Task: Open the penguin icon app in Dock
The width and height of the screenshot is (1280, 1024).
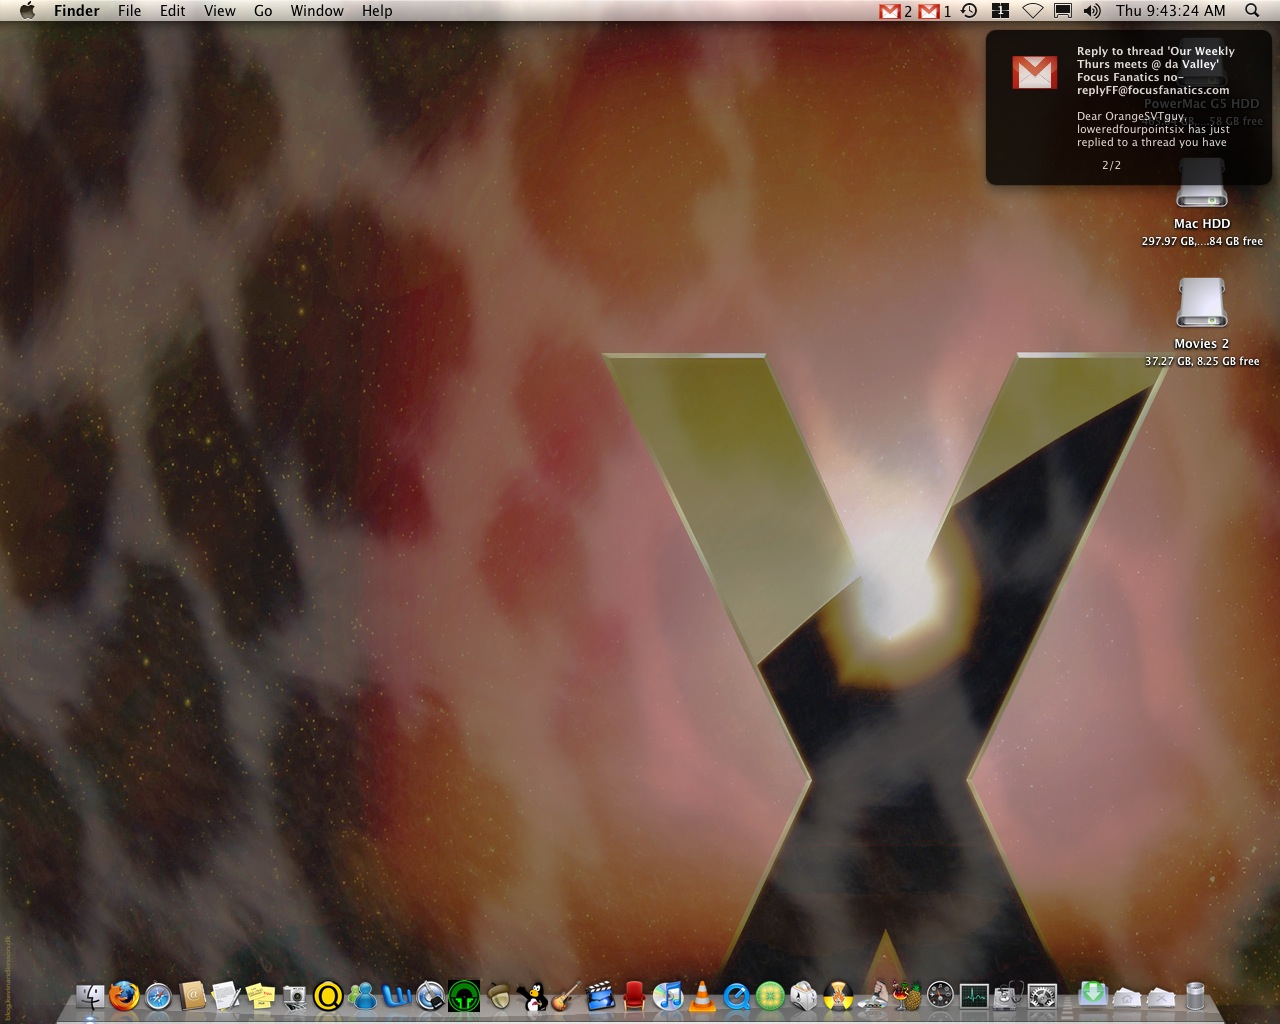Action: pos(532,996)
